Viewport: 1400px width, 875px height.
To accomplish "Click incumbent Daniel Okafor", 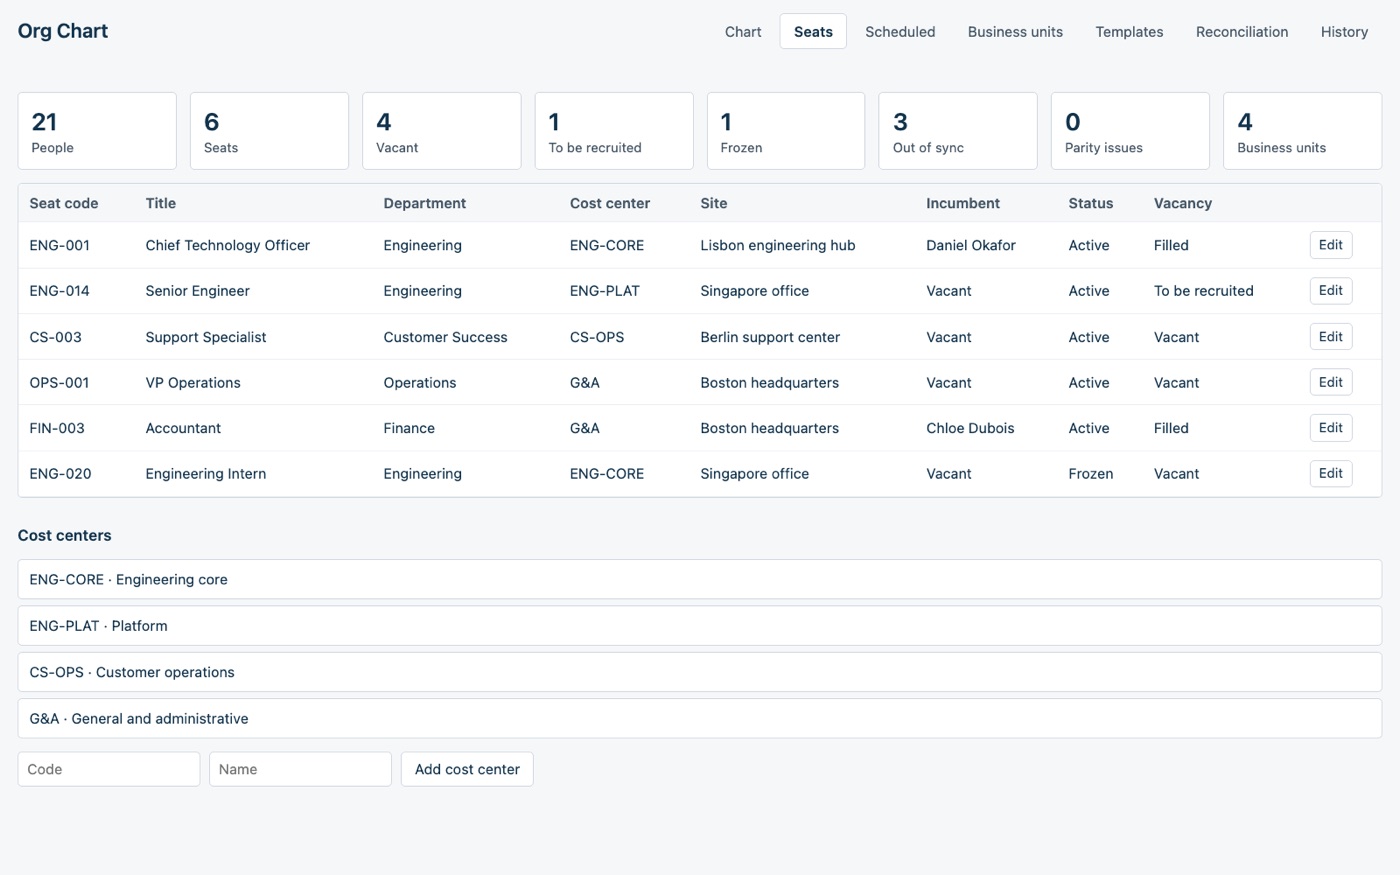I will click(x=971, y=245).
